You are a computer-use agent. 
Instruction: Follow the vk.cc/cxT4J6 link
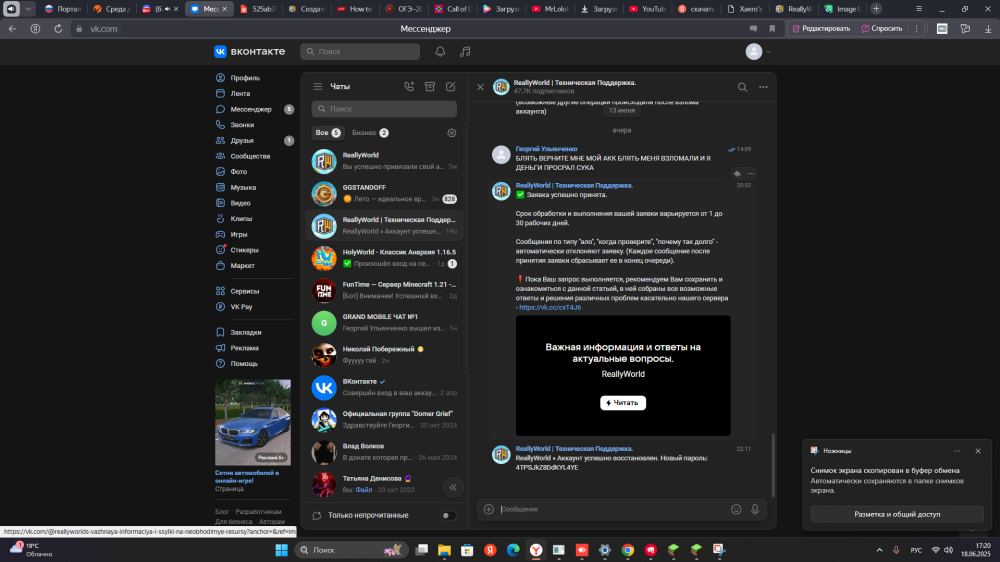tap(550, 307)
